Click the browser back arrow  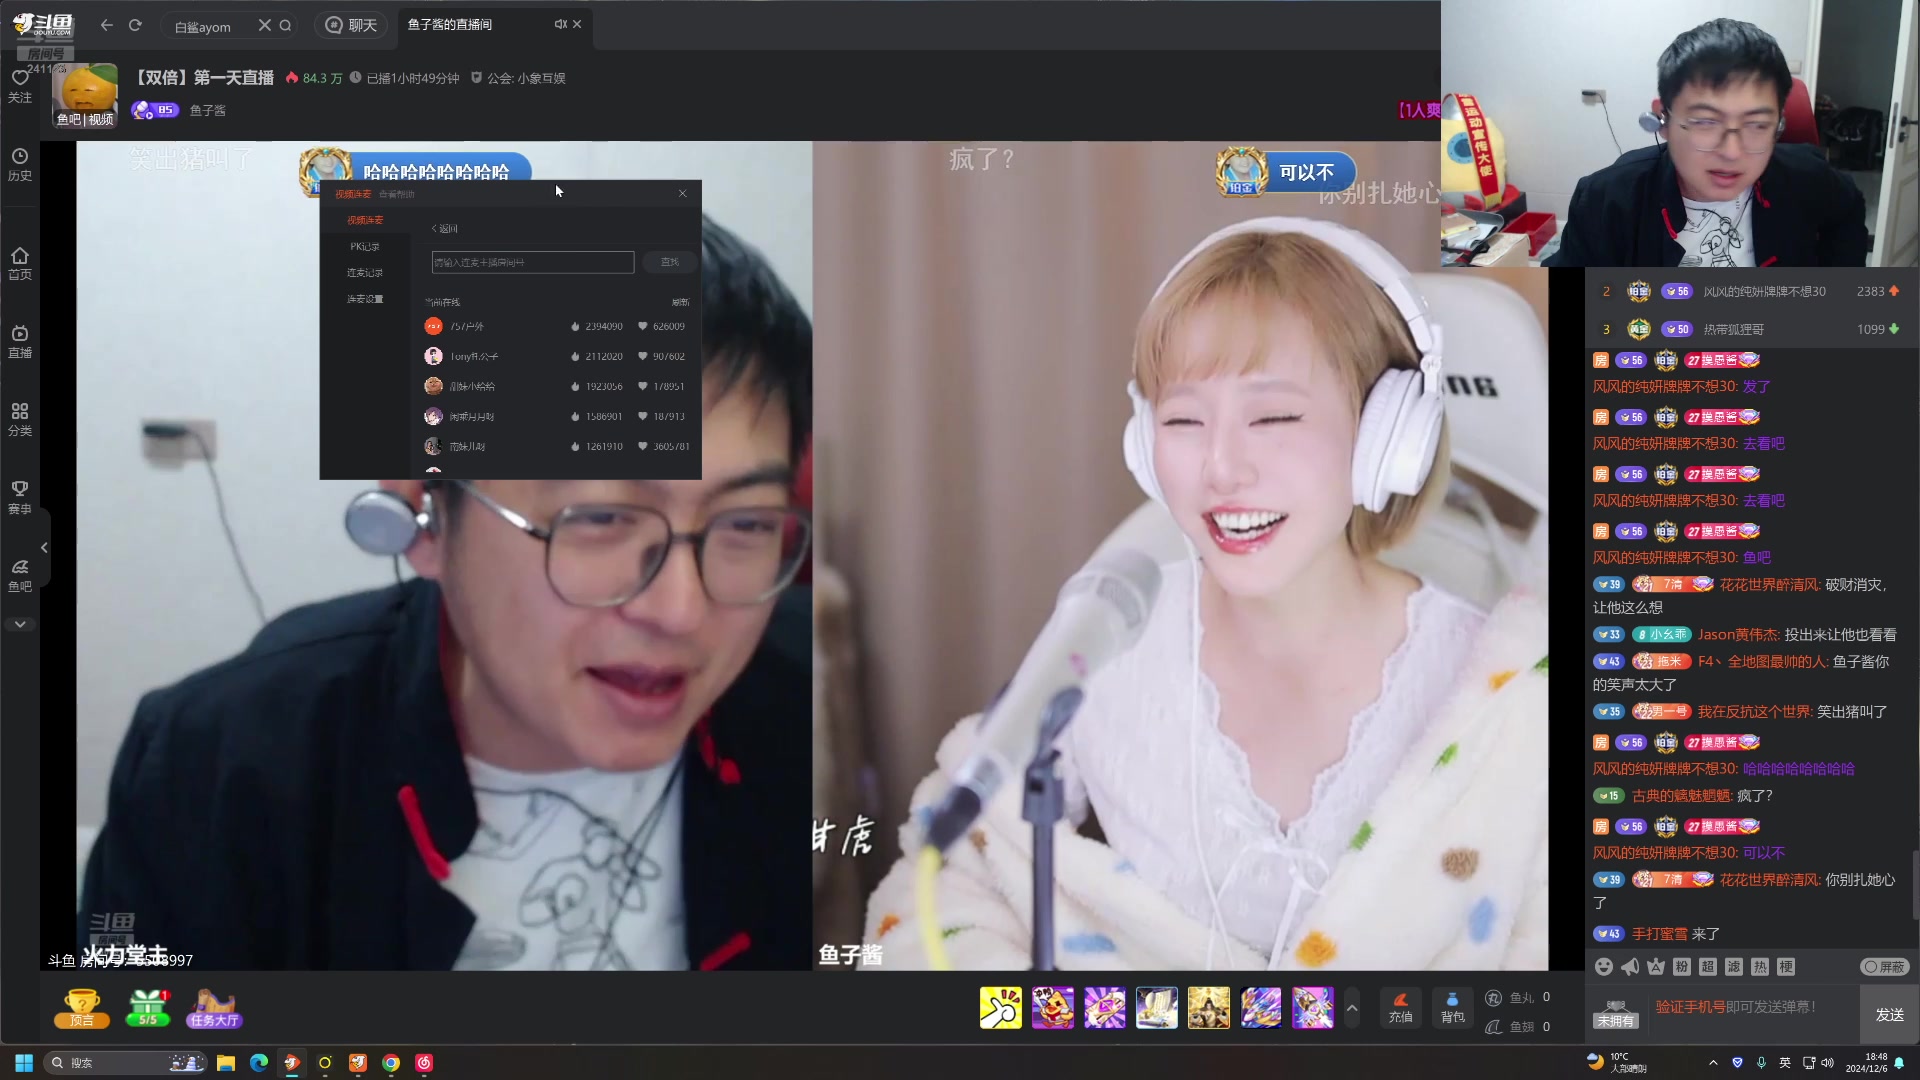click(107, 25)
